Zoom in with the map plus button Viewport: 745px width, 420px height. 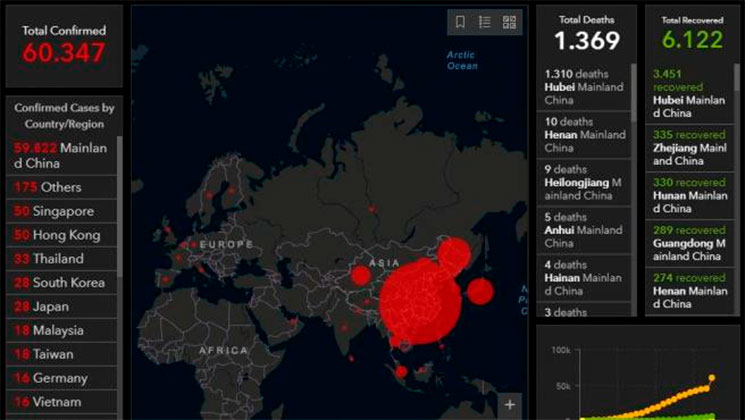[x=511, y=404]
